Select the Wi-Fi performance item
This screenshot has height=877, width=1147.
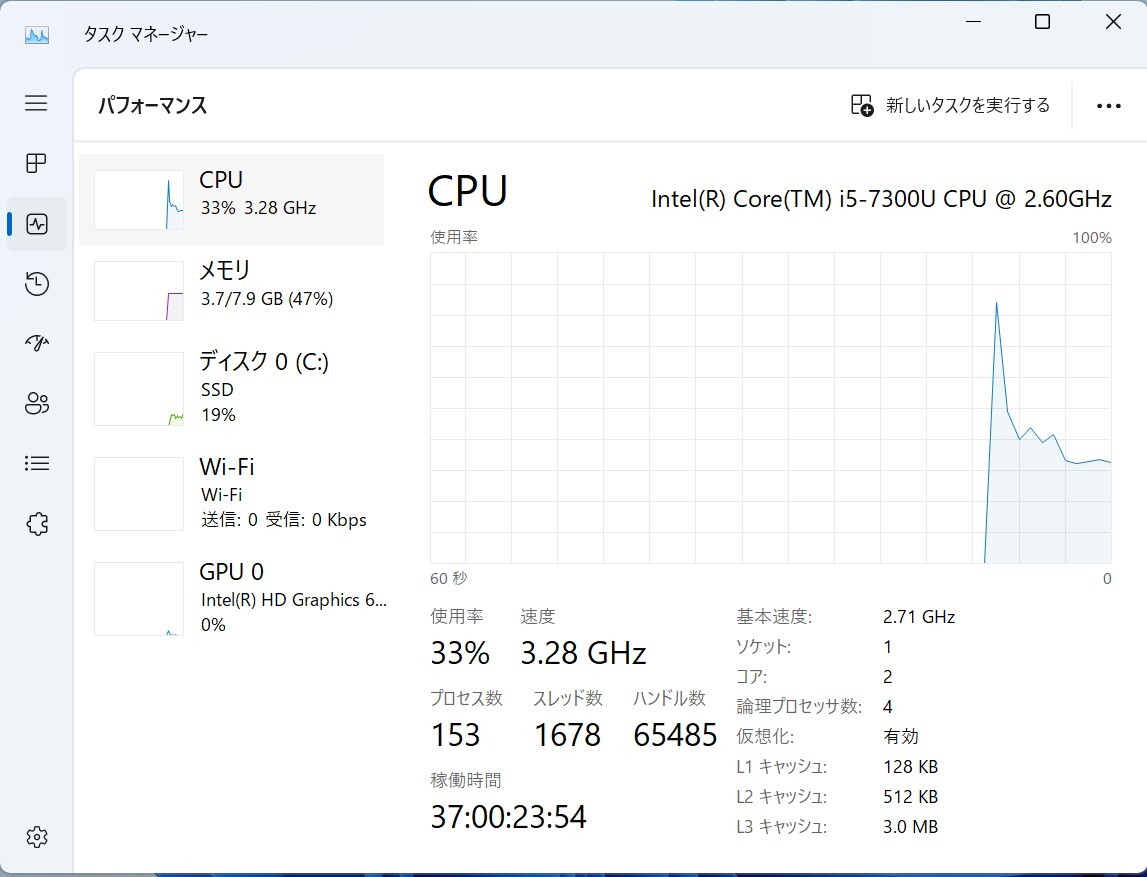pos(231,493)
